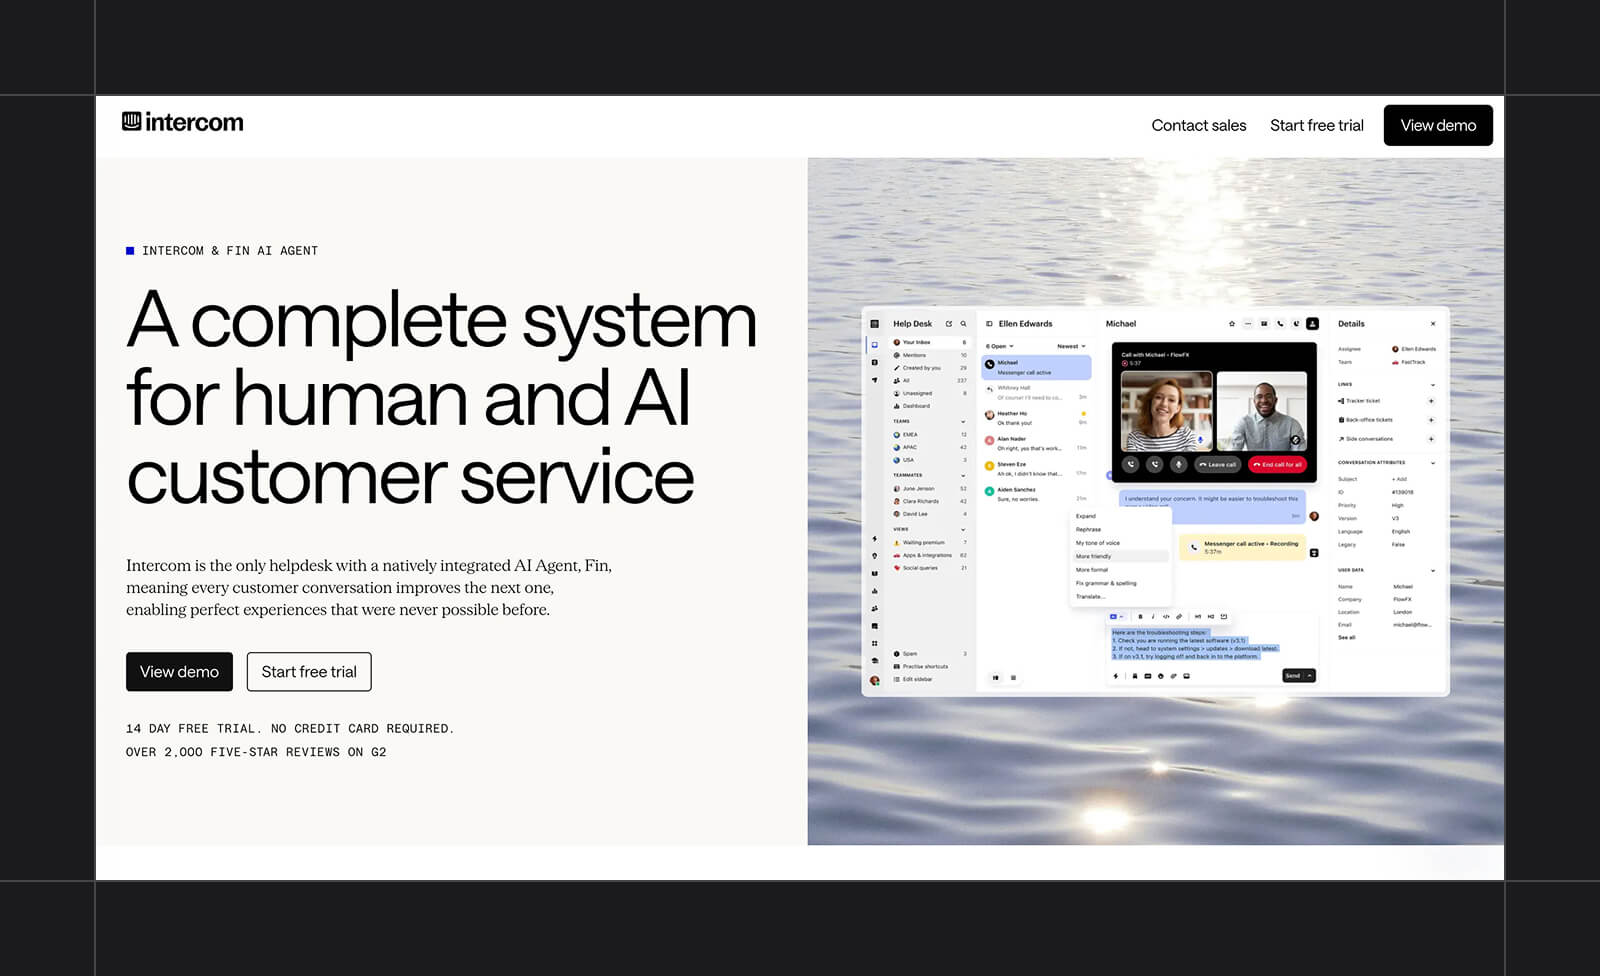
Task: Click the Help Desk search icon
Action: 963,324
